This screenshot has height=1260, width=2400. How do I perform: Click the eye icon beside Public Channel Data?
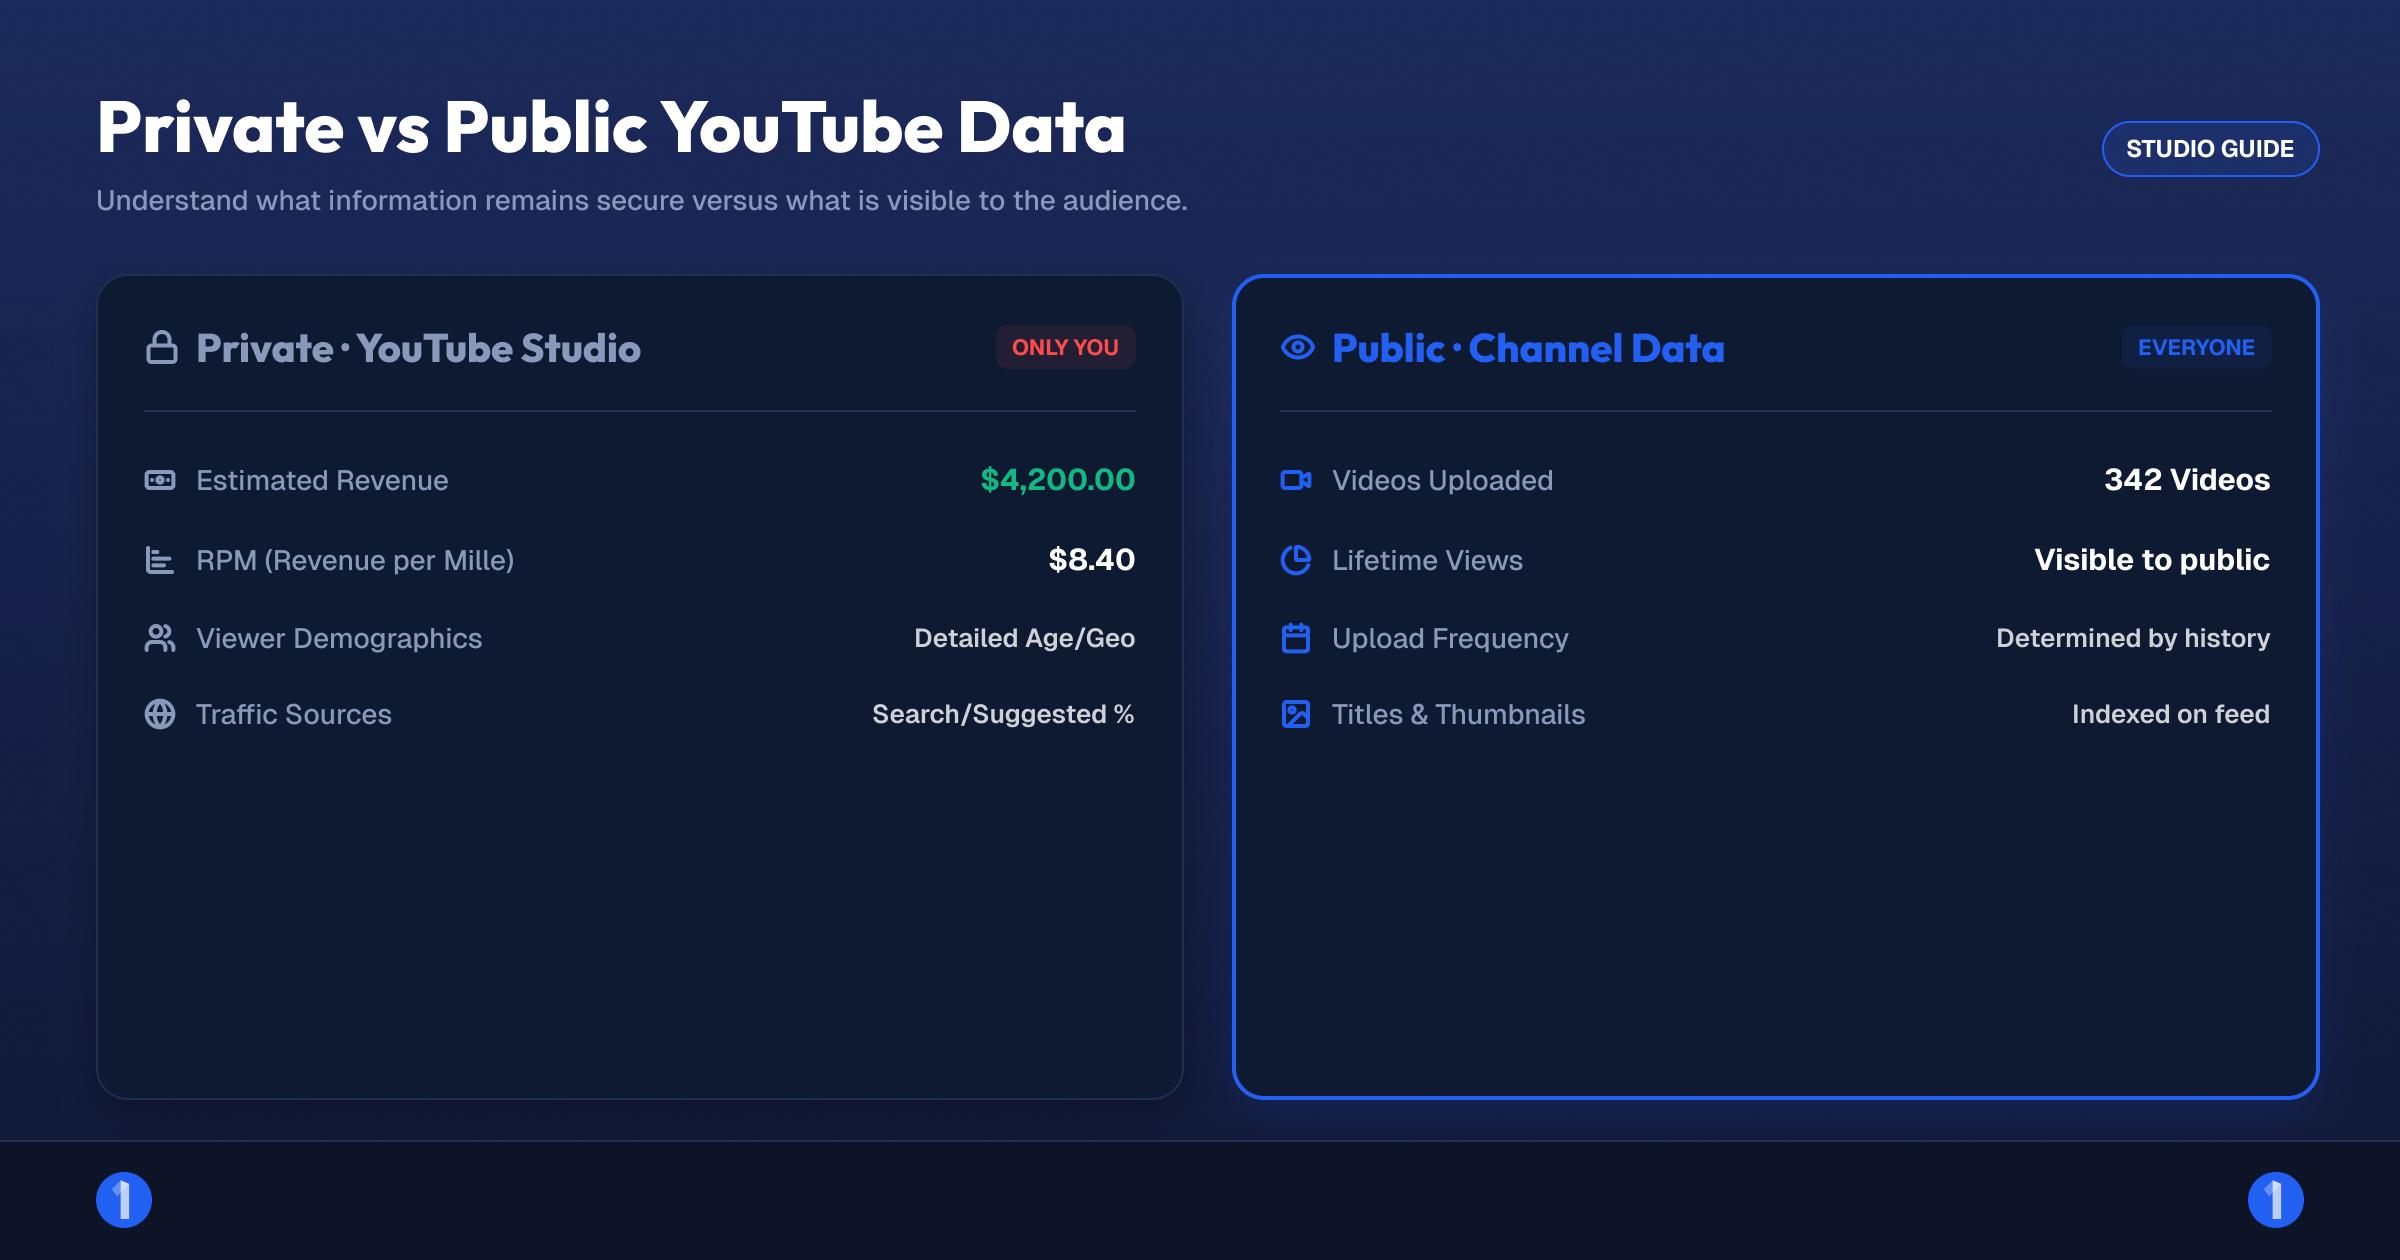(x=1297, y=348)
